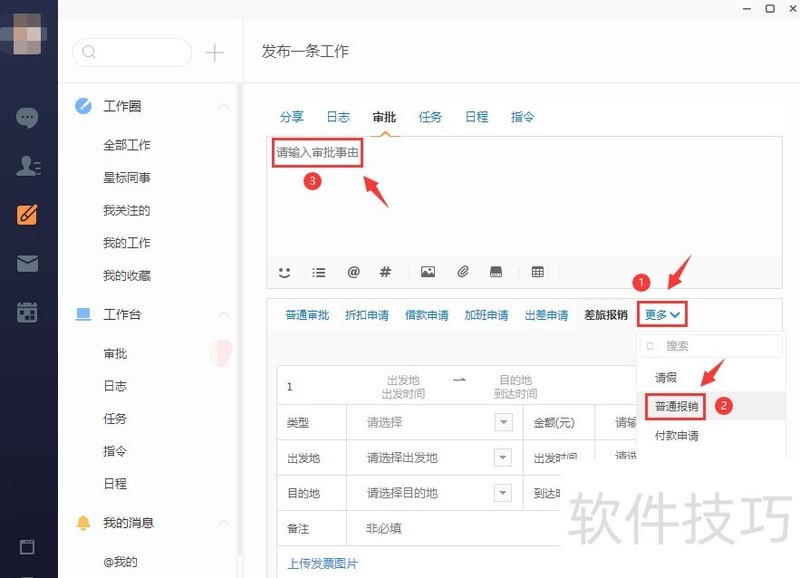Image resolution: width=800 pixels, height=578 pixels.
Task: Open the 目的地 destination dropdown
Action: [x=504, y=492]
